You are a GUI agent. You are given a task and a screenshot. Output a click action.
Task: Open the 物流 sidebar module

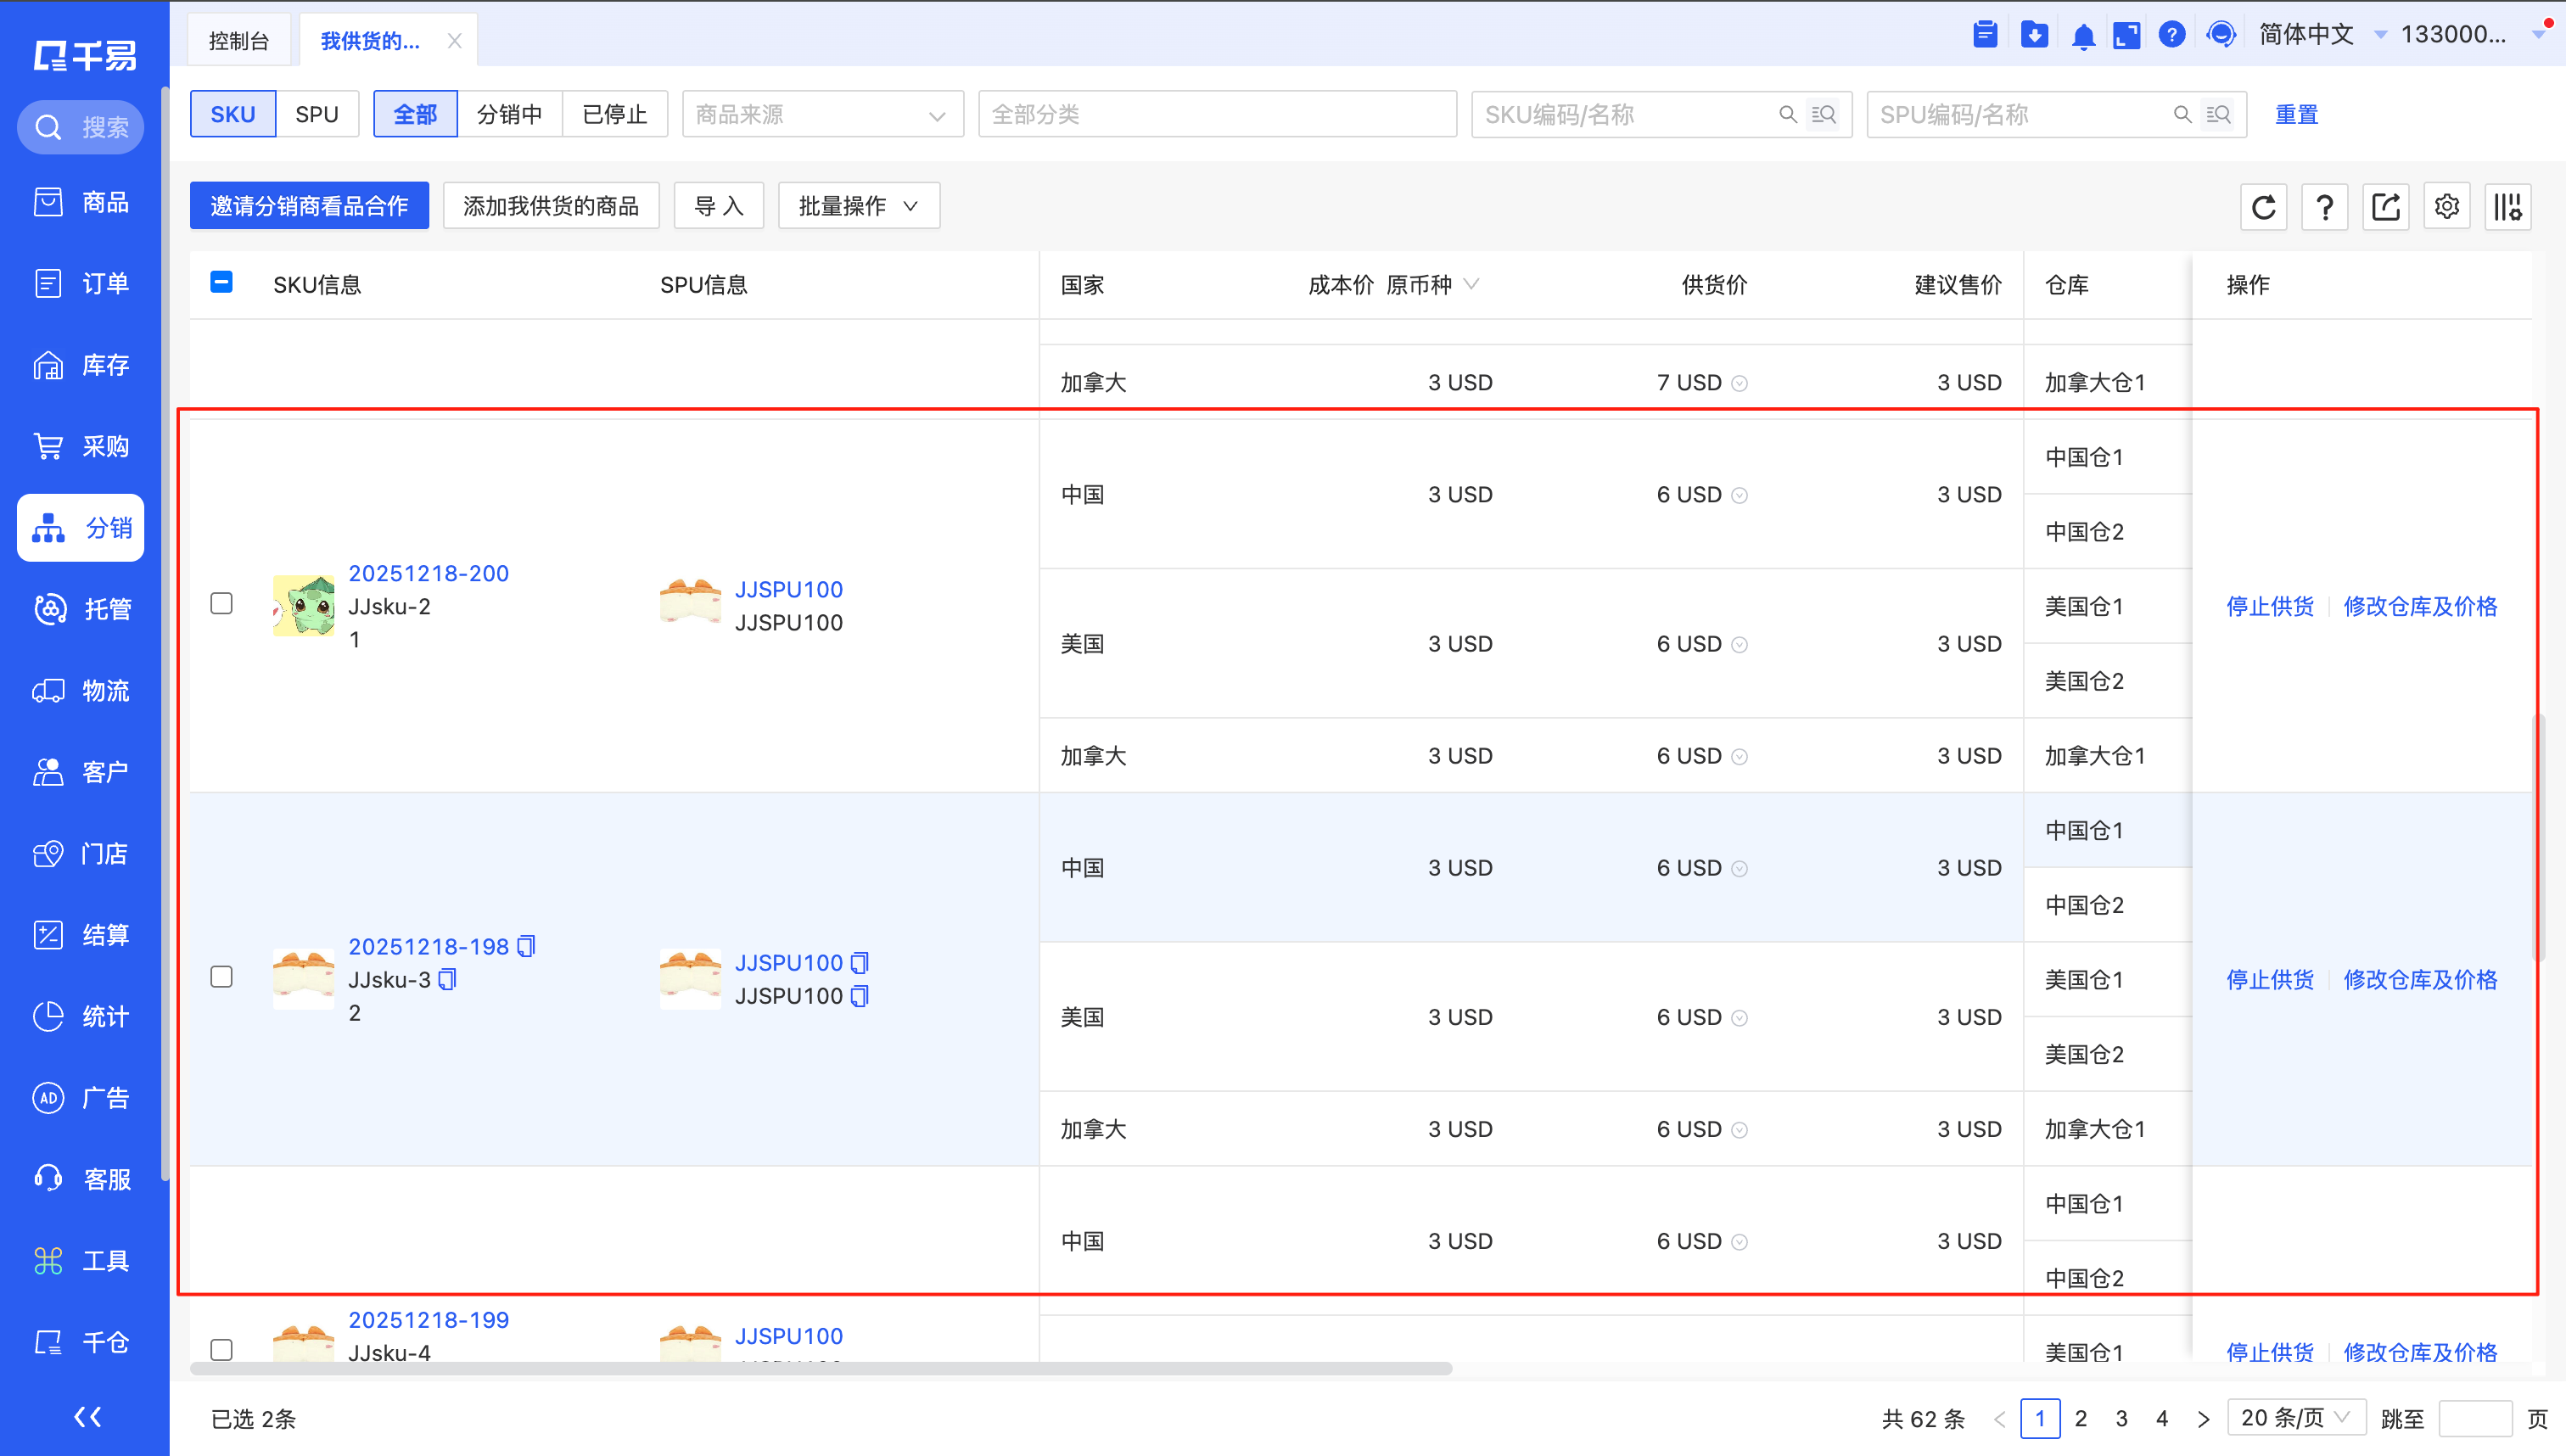coord(81,691)
